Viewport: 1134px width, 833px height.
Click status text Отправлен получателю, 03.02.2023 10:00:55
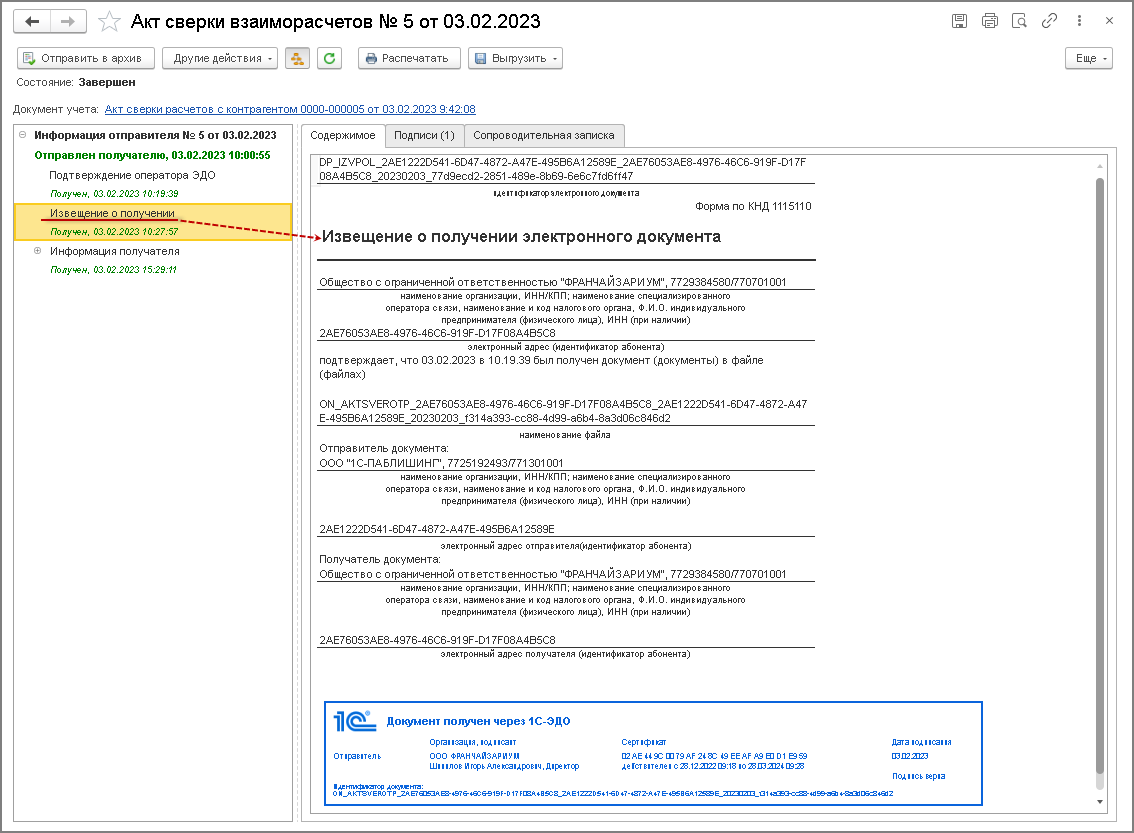(152, 155)
